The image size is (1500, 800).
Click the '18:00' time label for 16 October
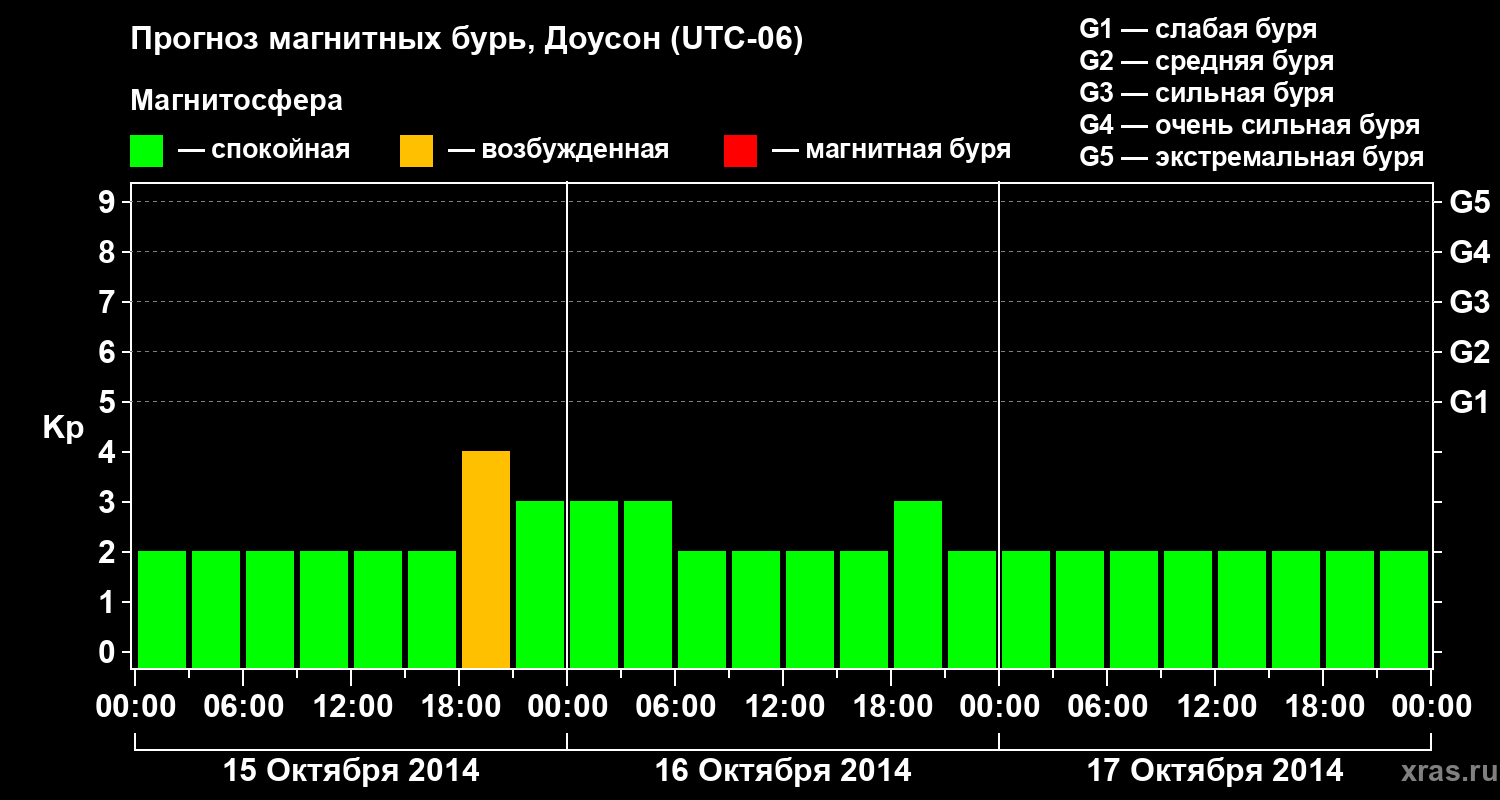(x=891, y=707)
